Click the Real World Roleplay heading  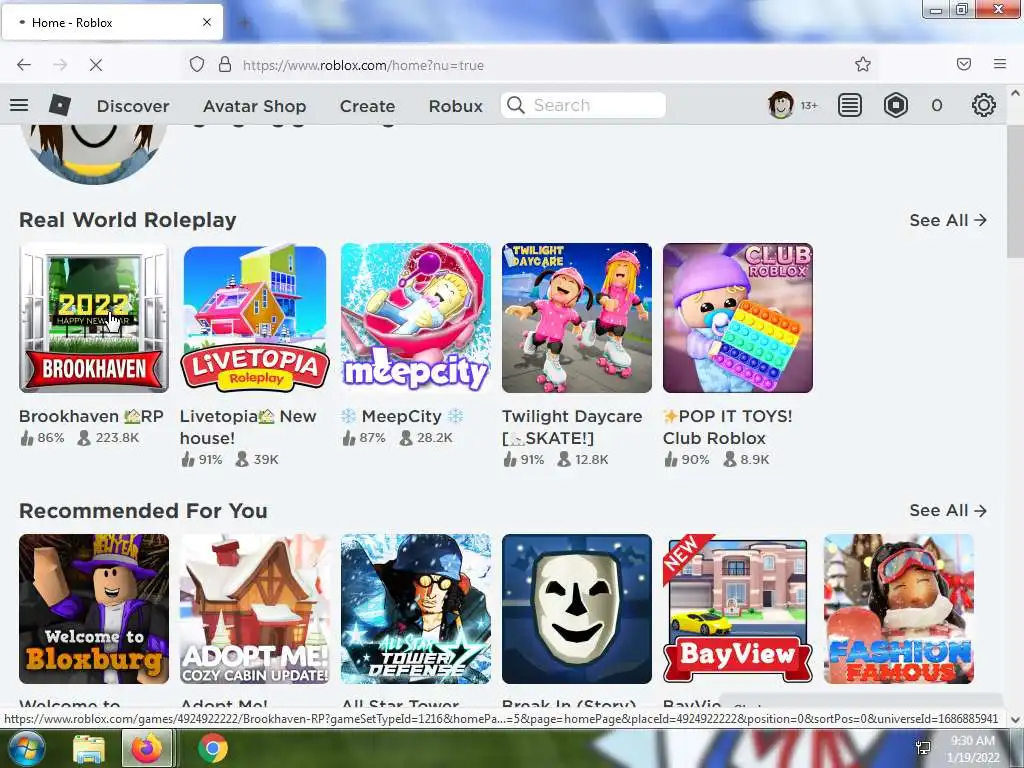[128, 220]
